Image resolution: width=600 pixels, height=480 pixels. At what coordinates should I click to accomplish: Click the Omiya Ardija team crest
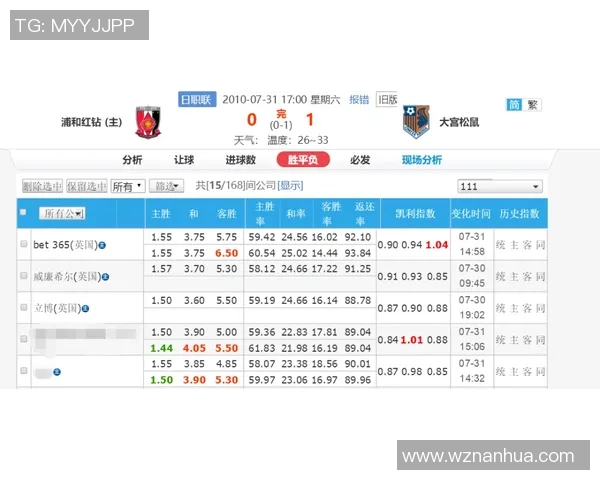416,123
